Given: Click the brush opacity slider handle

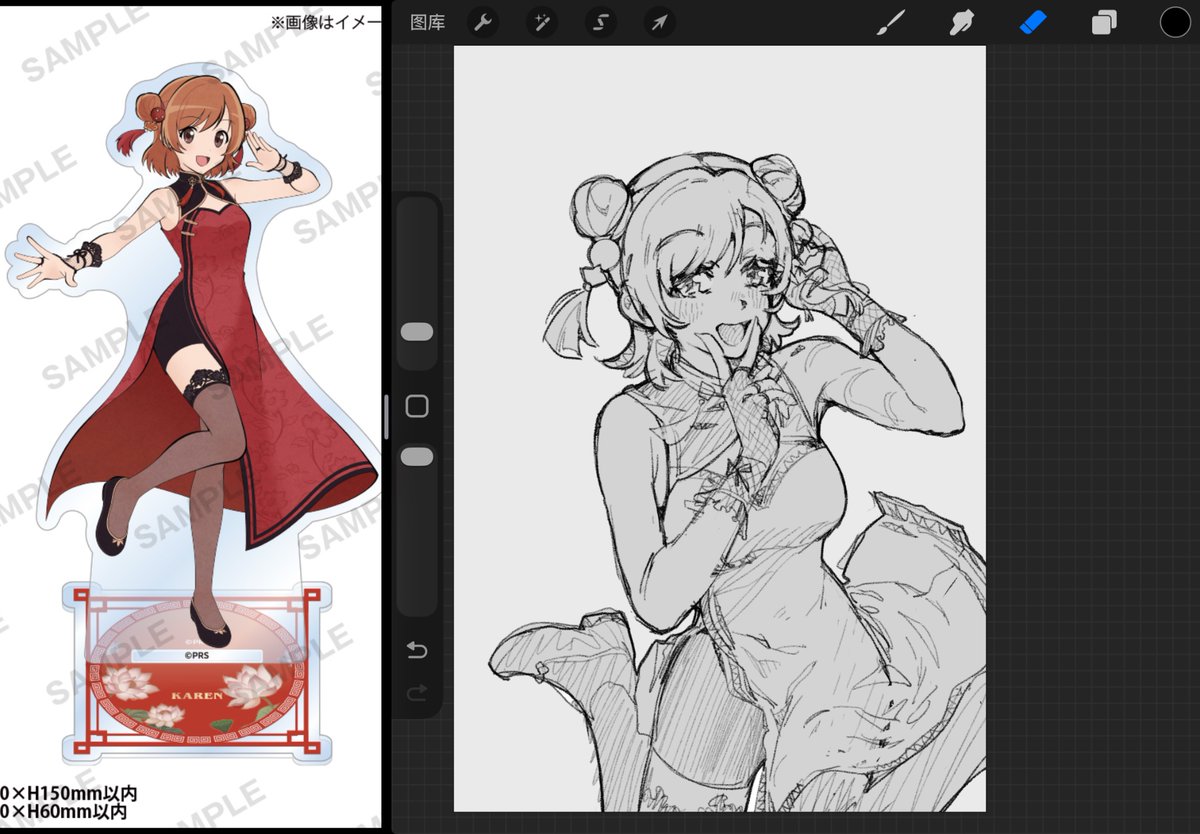Looking at the screenshot, I should [417, 457].
